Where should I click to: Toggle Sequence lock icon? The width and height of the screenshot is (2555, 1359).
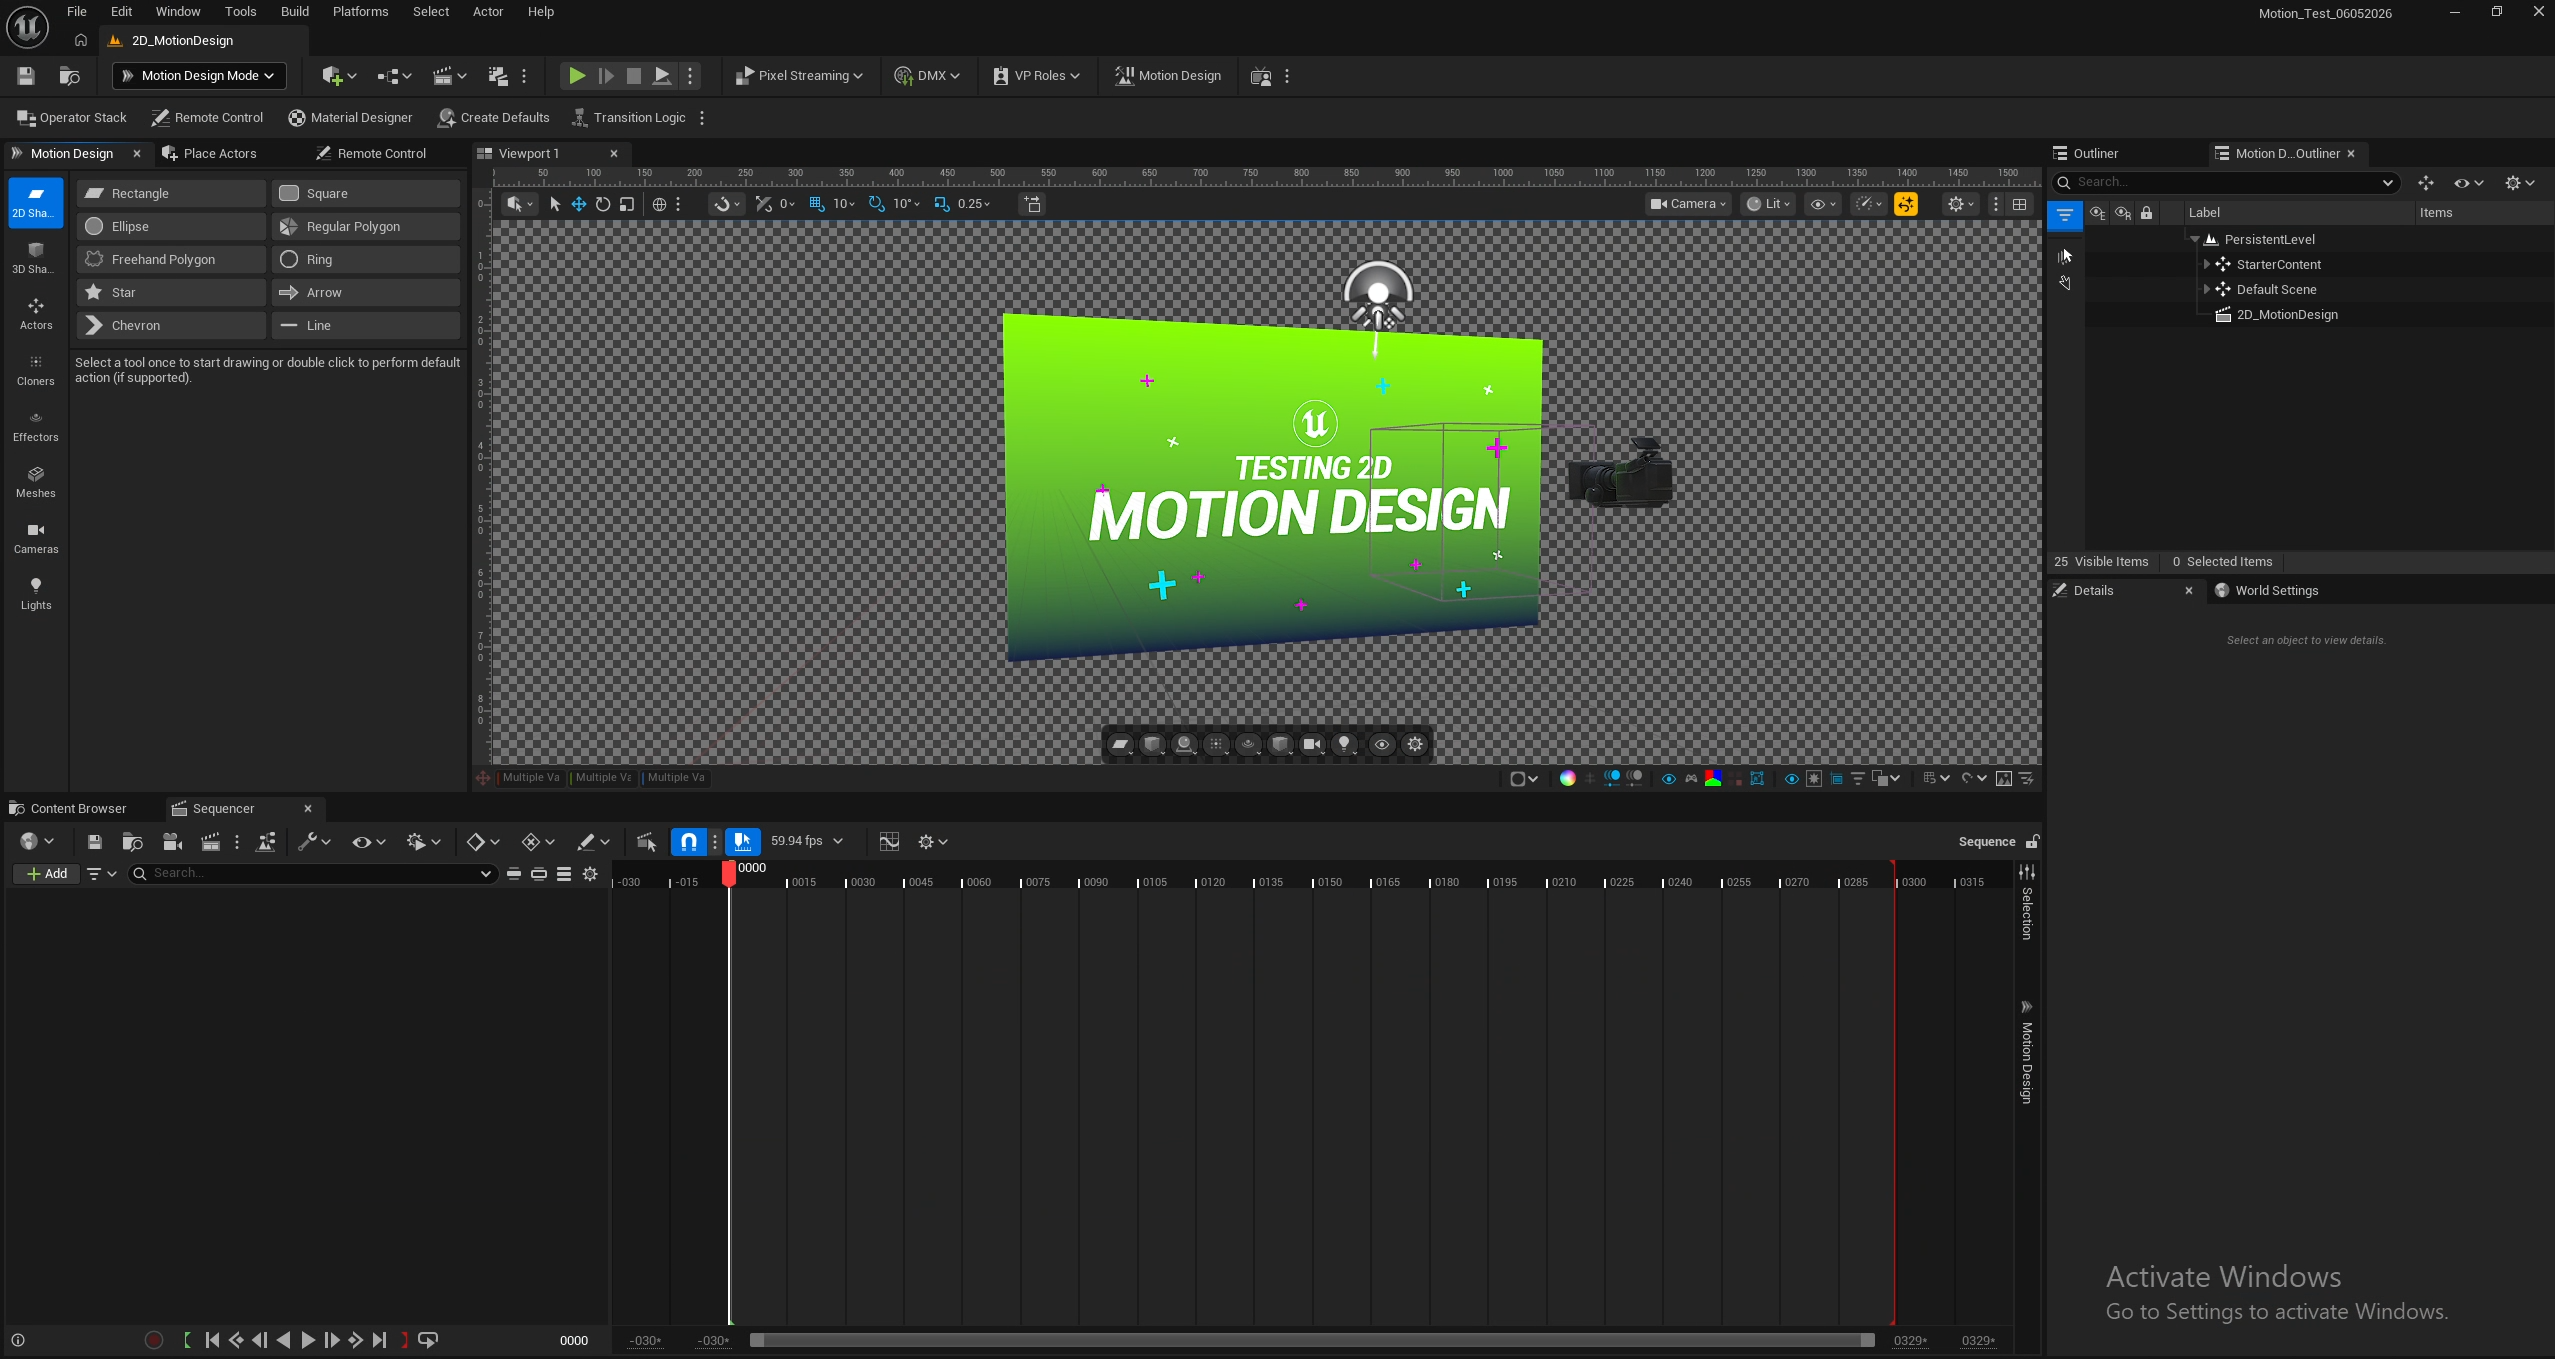[x=2032, y=842]
